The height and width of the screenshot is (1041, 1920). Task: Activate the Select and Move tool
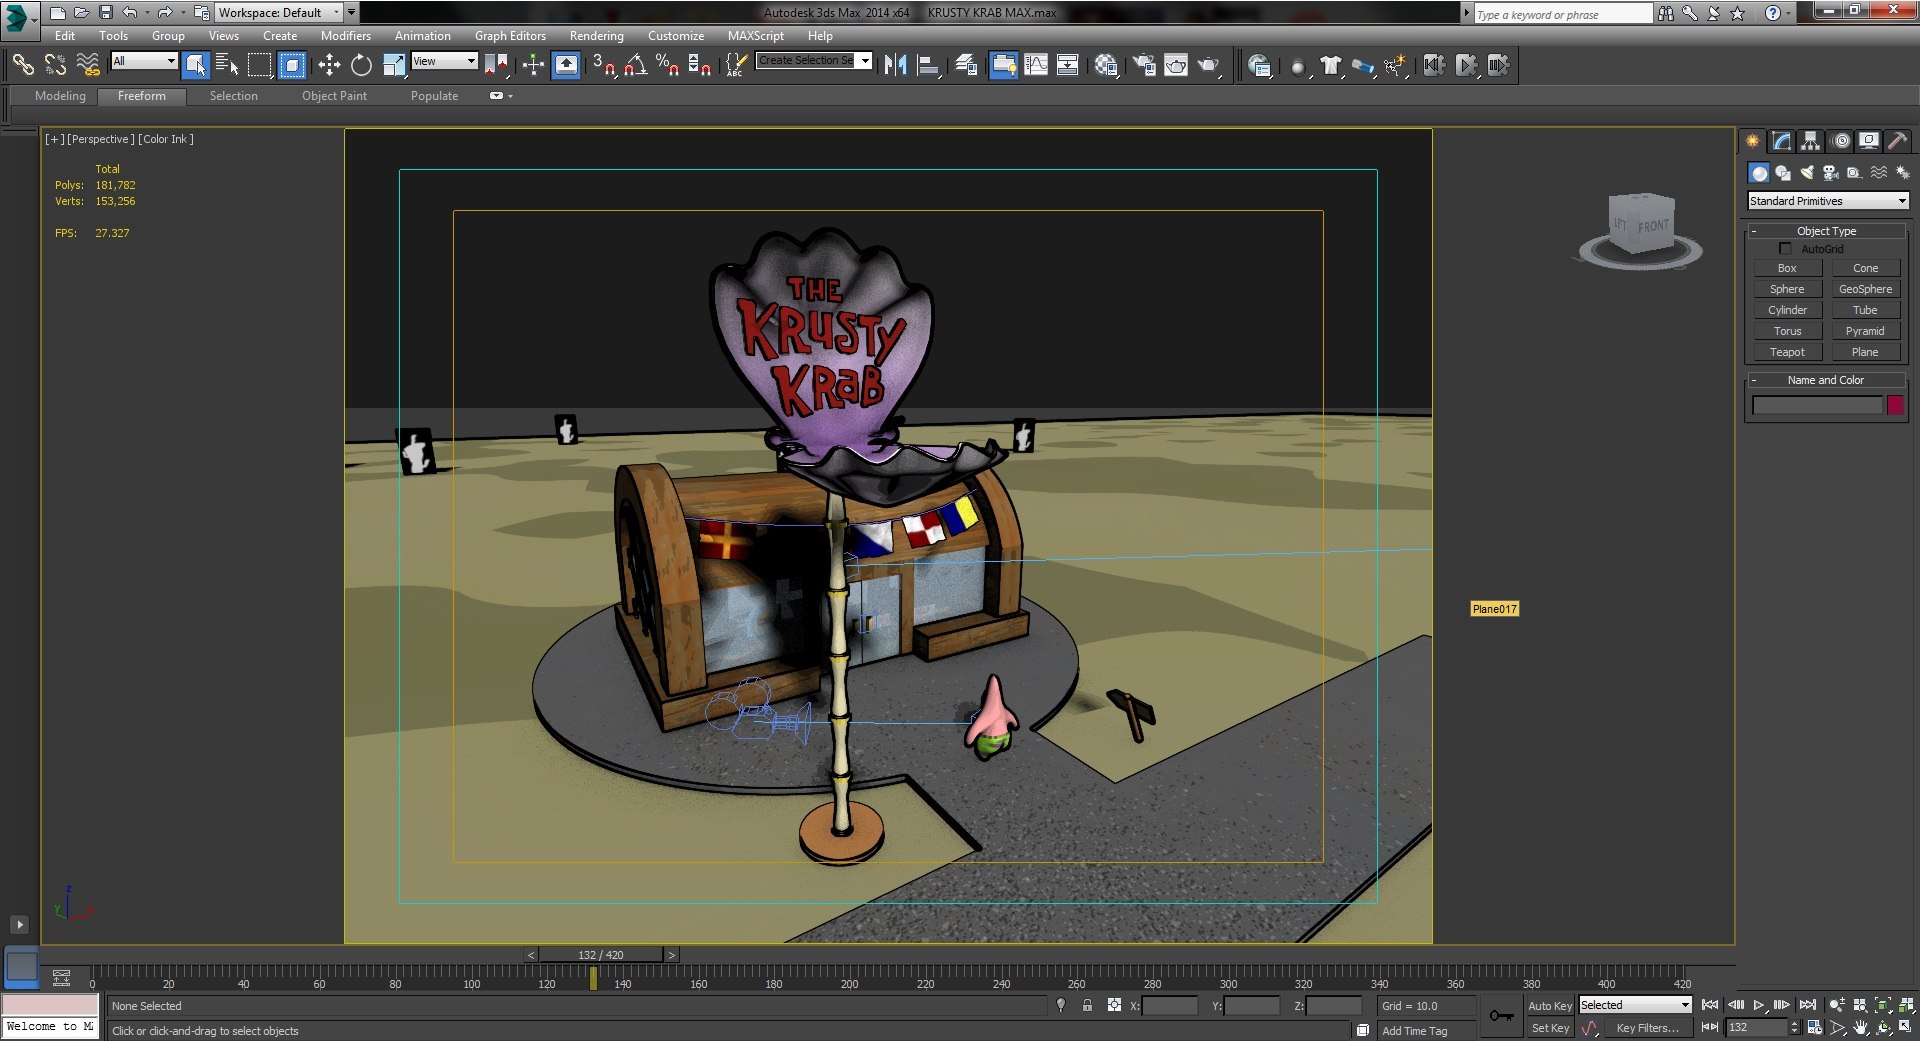tap(329, 65)
